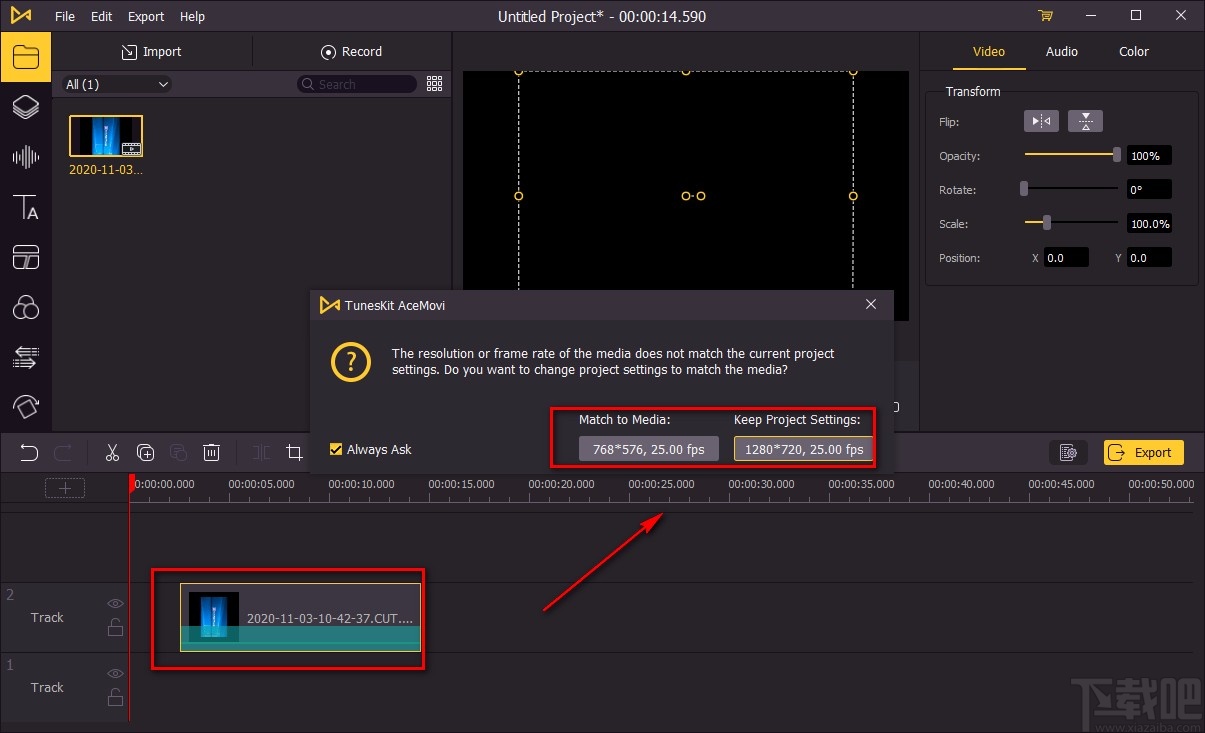This screenshot has width=1205, height=733.
Task: Click the AceMovi logo icon in title bar
Action: click(x=20, y=16)
